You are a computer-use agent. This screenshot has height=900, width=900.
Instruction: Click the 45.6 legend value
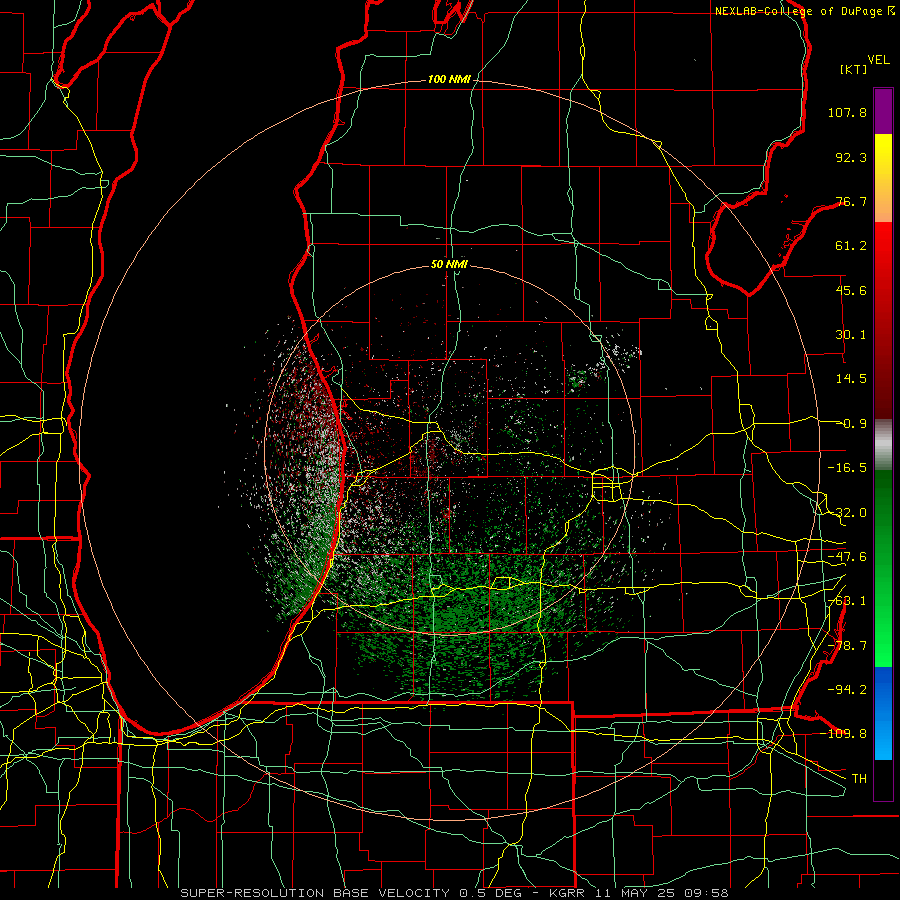[851, 290]
